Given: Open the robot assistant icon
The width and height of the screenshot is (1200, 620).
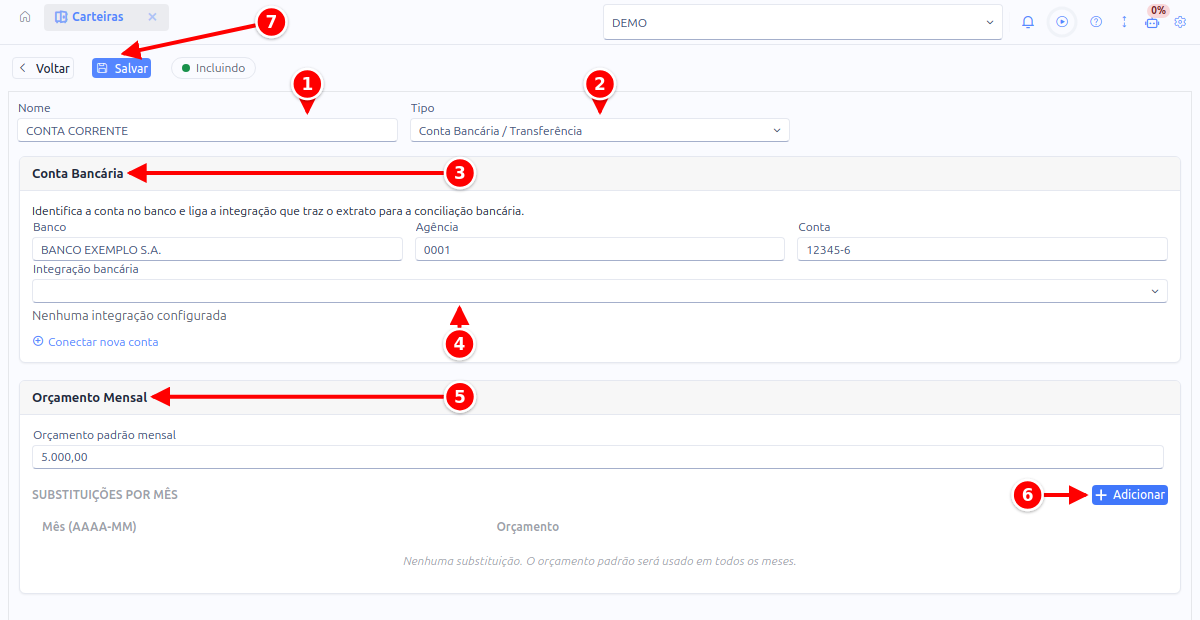Looking at the screenshot, I should (1152, 23).
